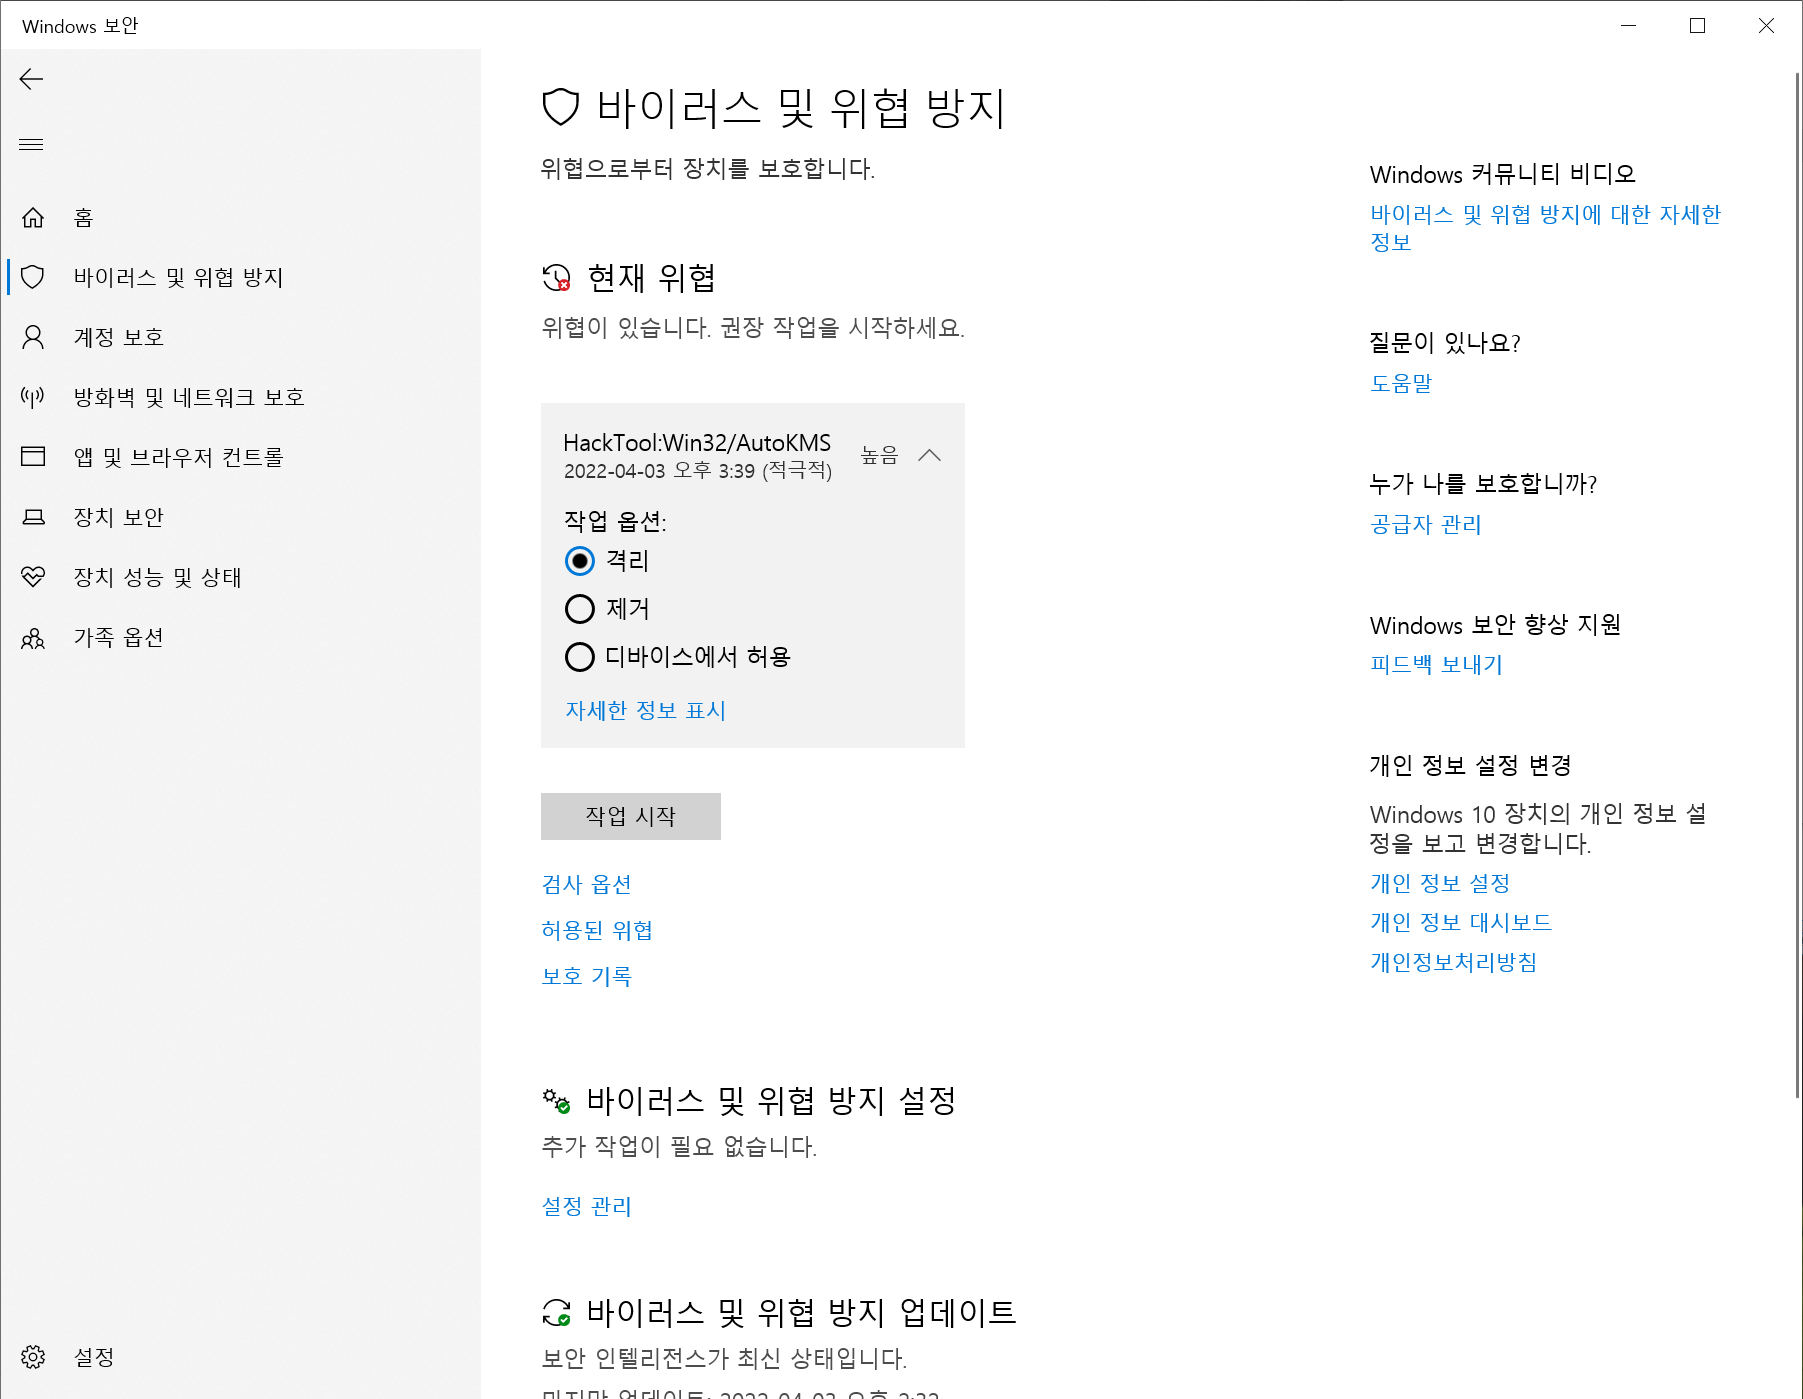Toggle the hamburger navigation menu
Viewport: 1803px width, 1399px height.
point(32,144)
